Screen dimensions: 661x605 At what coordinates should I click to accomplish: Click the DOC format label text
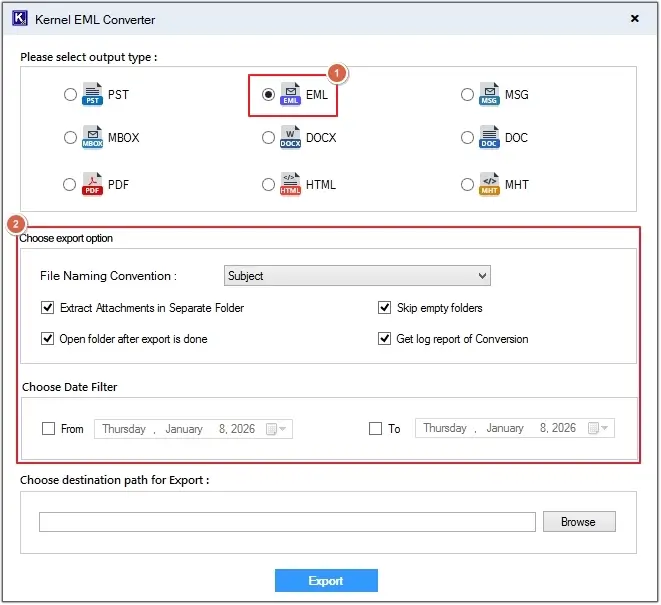(516, 137)
